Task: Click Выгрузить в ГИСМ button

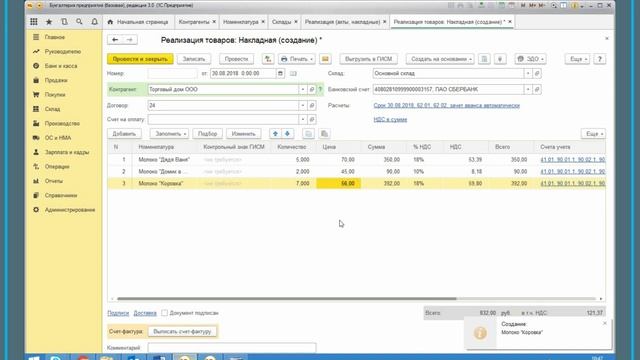Action: click(369, 59)
